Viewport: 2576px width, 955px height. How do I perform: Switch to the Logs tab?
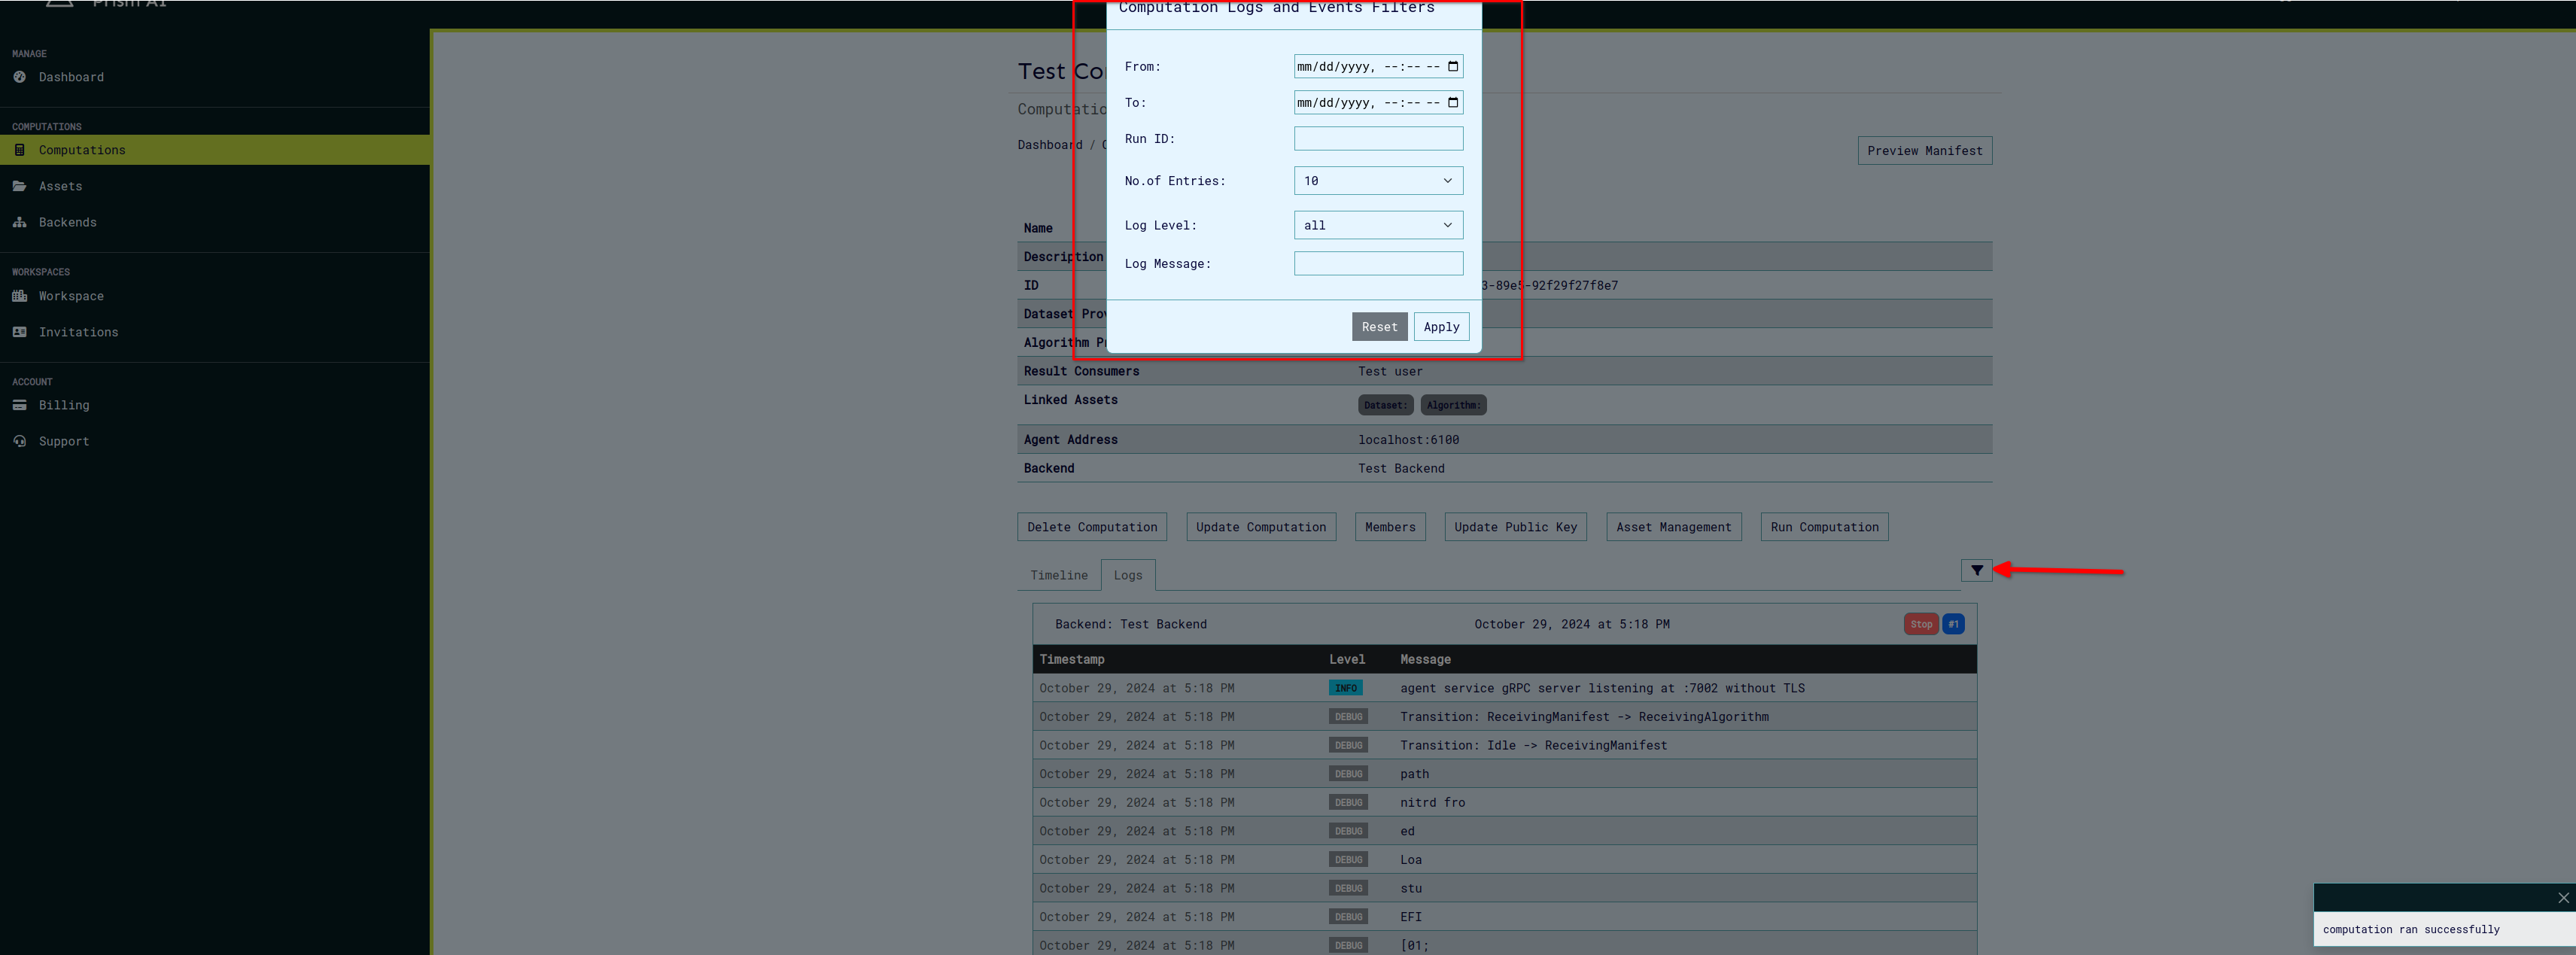[1127, 573]
